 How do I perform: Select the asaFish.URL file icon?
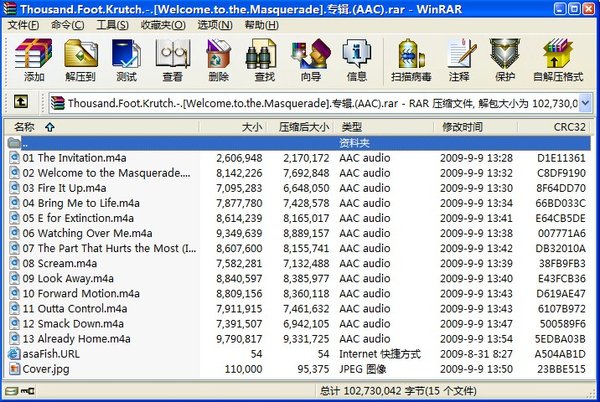pos(14,354)
